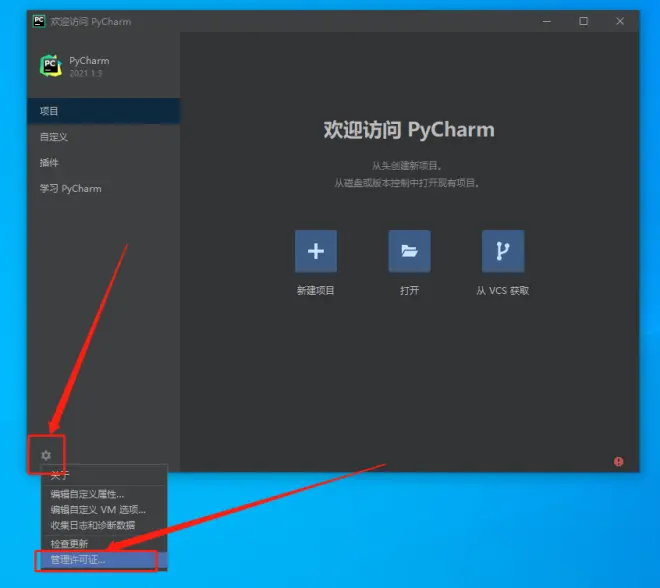Close the PyCharm welcome window
Screen dimensions: 660x588
point(620,21)
